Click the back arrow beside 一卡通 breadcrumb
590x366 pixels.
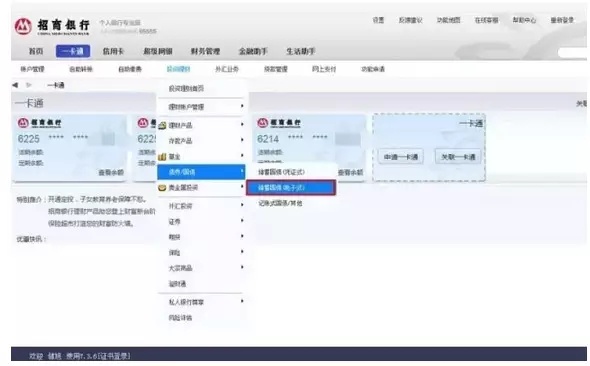15,85
